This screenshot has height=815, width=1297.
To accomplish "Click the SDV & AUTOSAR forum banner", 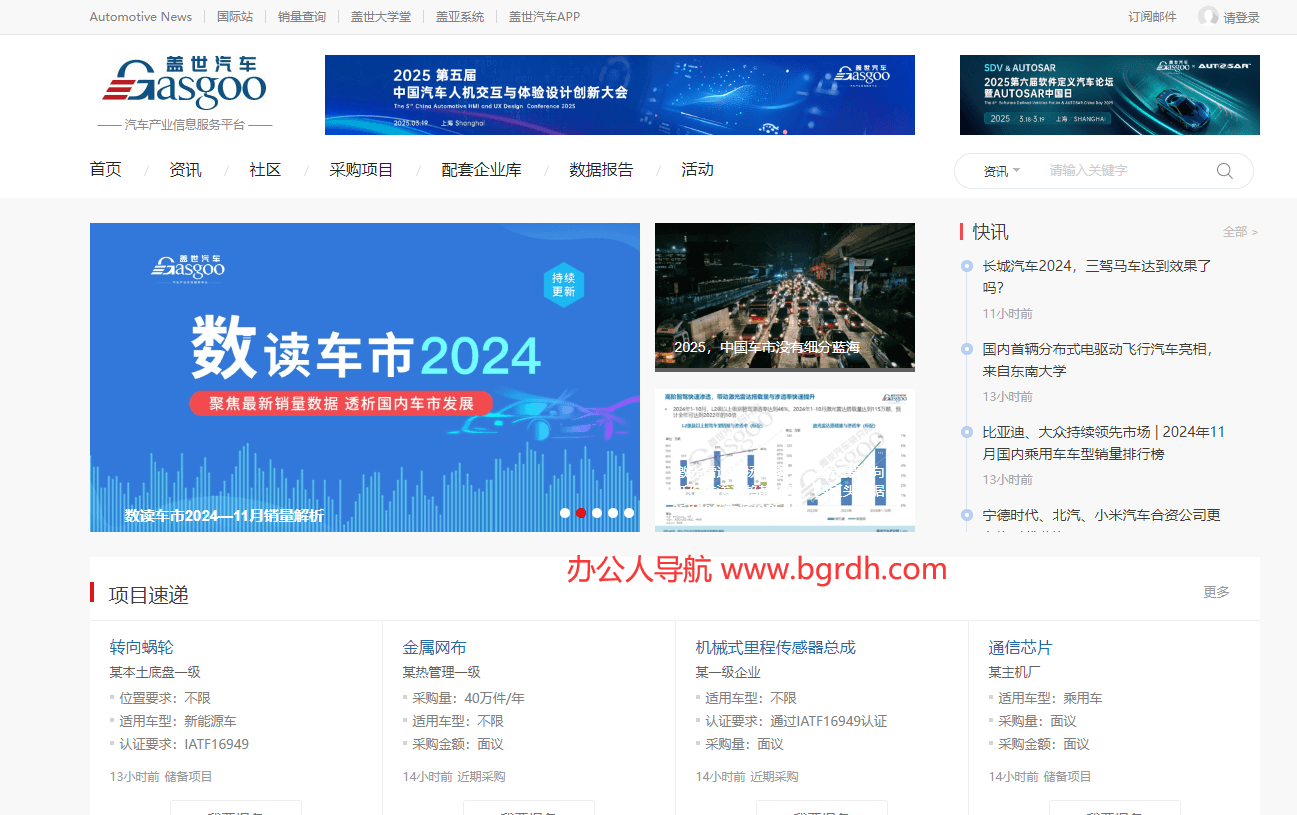I will pos(1109,95).
